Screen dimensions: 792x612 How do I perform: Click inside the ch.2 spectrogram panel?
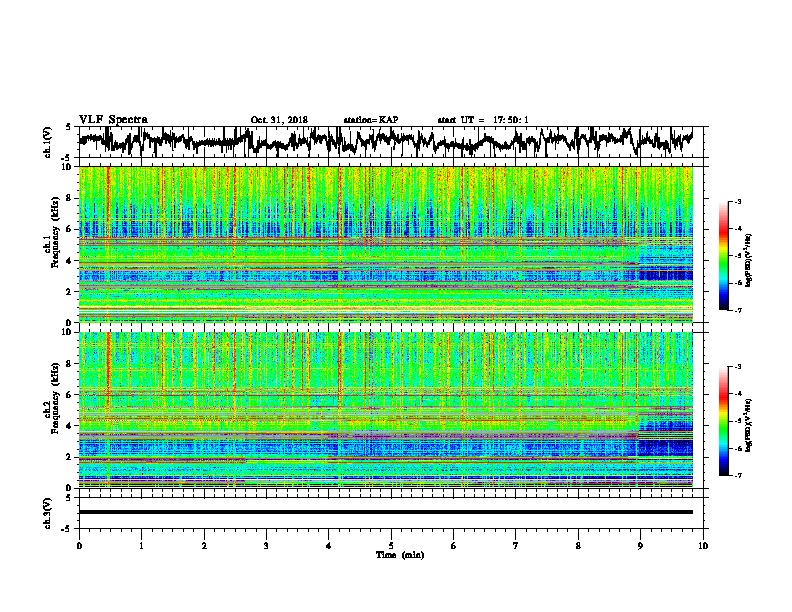tap(386, 410)
